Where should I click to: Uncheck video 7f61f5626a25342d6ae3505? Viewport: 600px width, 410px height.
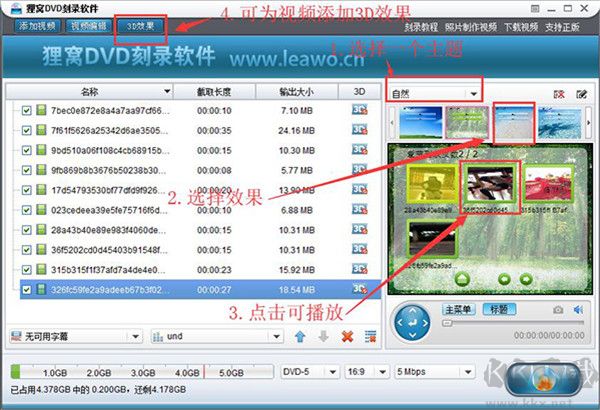26,131
